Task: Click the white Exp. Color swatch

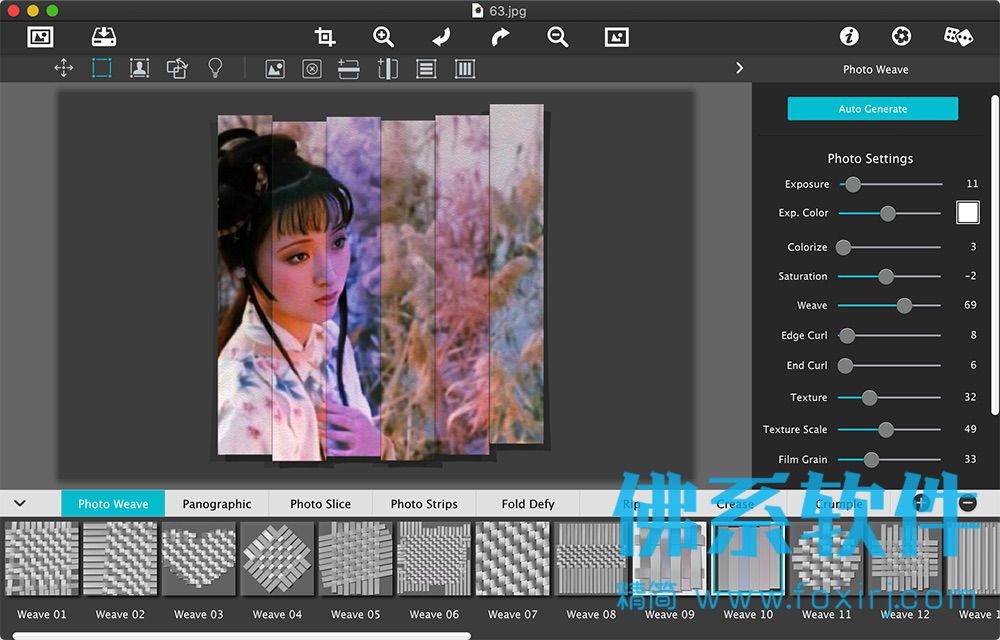Action: click(967, 212)
